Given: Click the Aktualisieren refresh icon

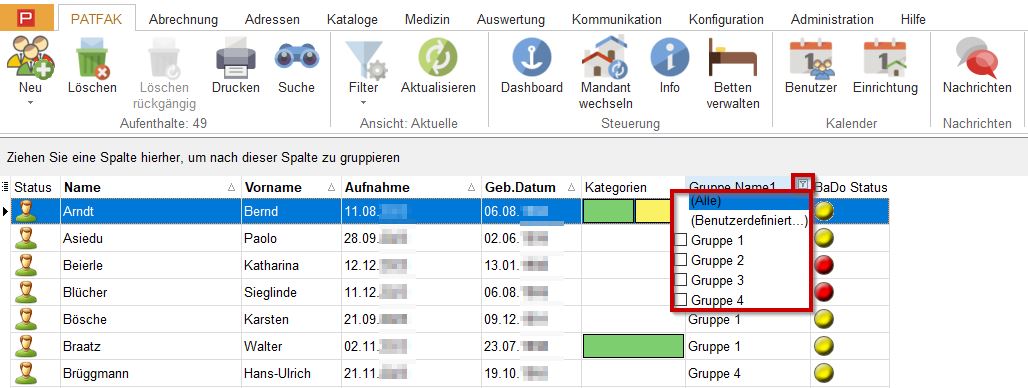Looking at the screenshot, I should [438, 58].
